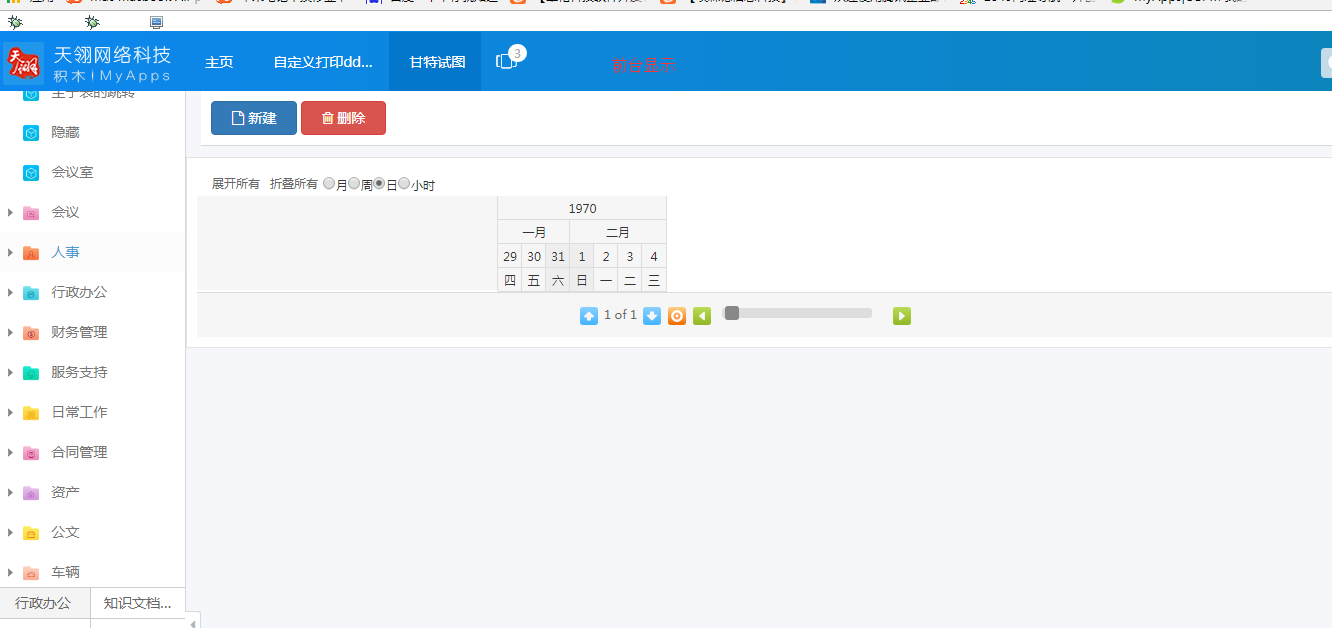Click the yellow folder icon for 日常工作

31,412
